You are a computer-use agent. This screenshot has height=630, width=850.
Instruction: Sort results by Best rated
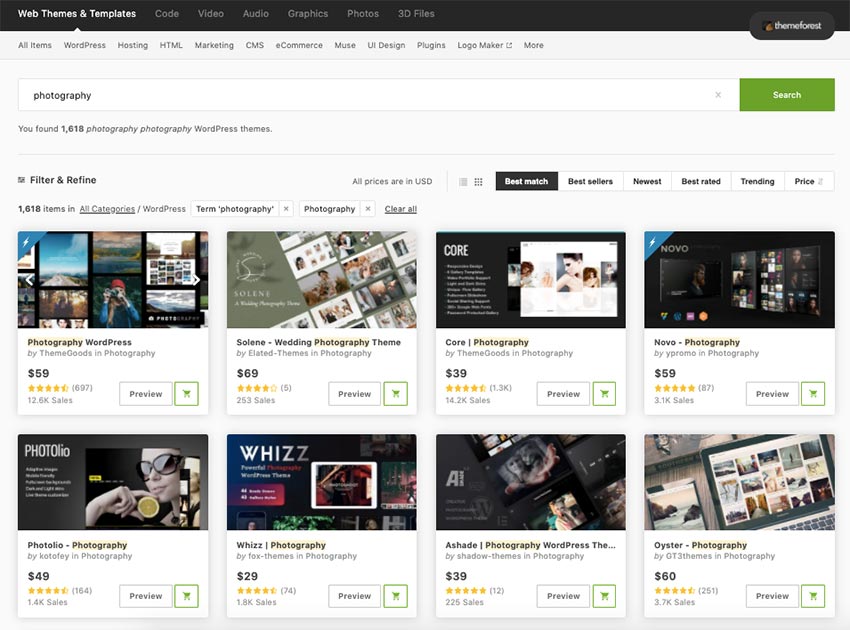(701, 181)
